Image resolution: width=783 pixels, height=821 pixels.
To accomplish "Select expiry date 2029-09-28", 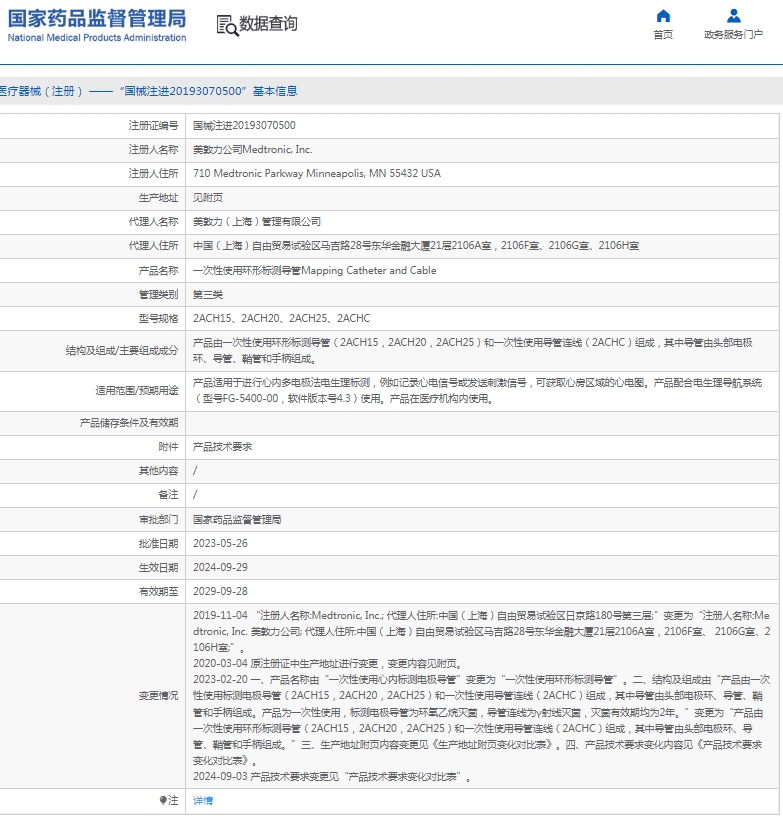I will click(220, 592).
